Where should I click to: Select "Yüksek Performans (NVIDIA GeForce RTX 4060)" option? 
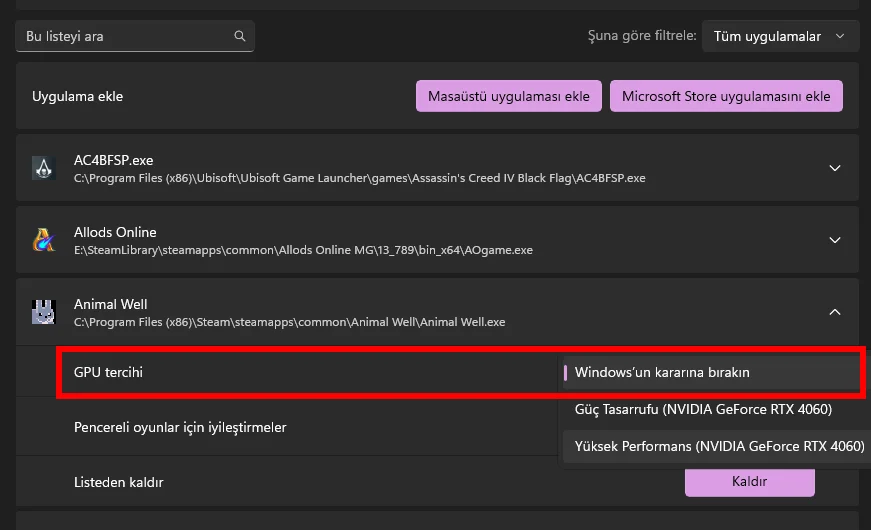tap(717, 446)
